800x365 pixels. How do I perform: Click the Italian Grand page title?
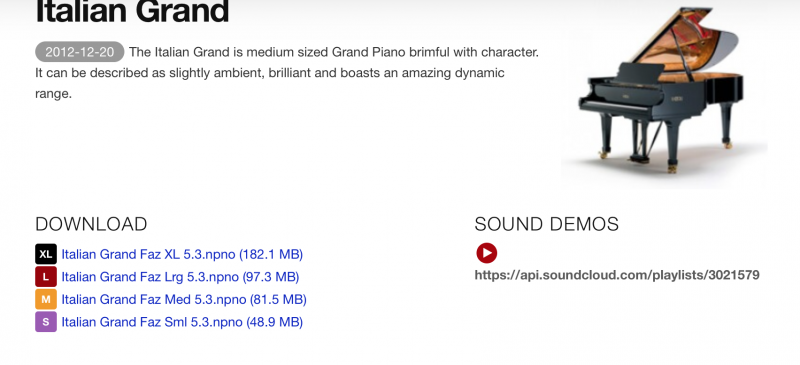pos(132,11)
